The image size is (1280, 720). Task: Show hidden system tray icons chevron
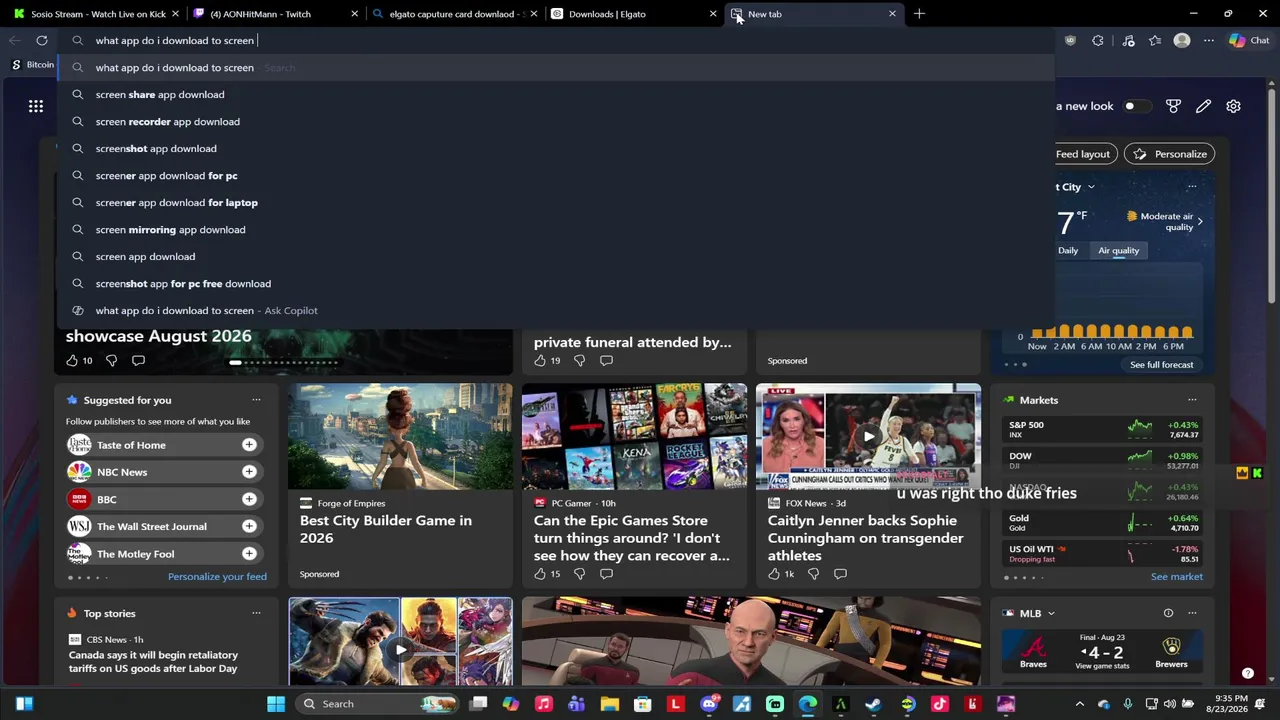(x=1080, y=704)
